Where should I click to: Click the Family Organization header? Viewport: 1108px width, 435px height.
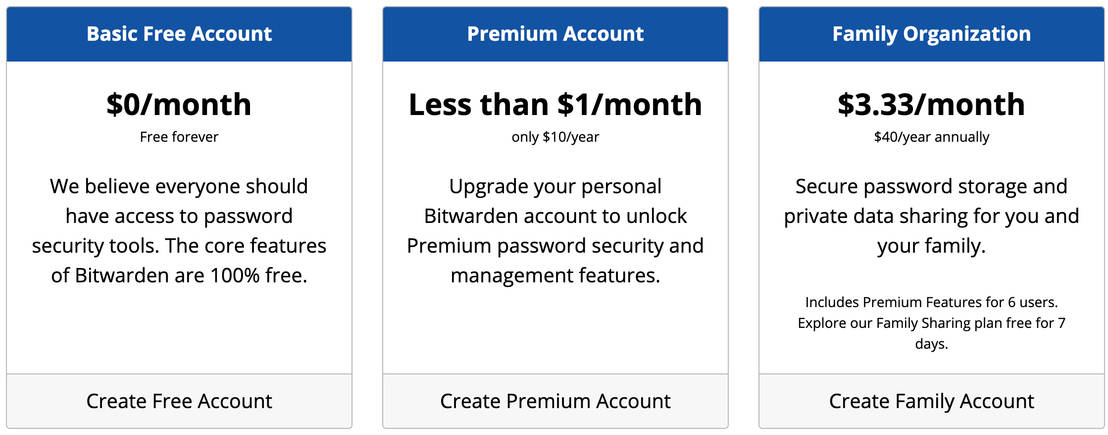click(931, 34)
